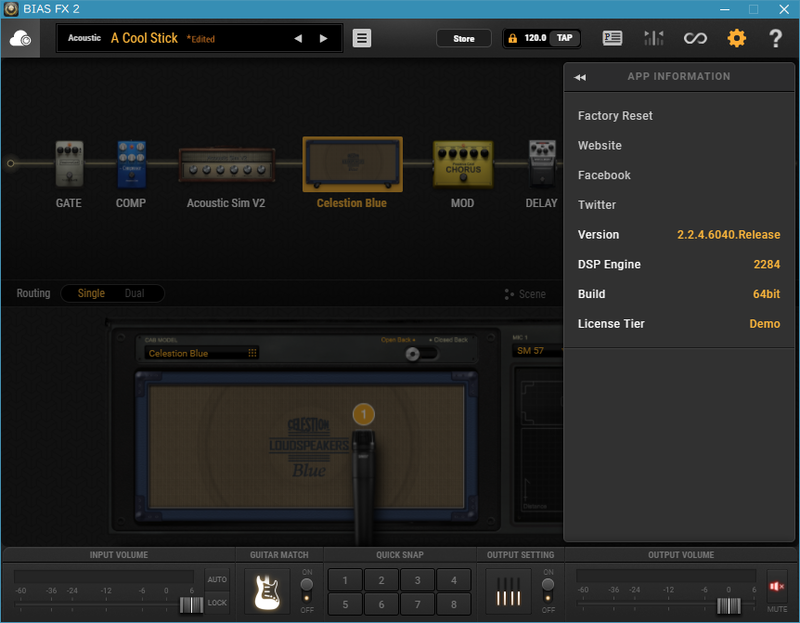The height and width of the screenshot is (623, 800).
Task: Open the orange settings gear
Action: coord(736,38)
